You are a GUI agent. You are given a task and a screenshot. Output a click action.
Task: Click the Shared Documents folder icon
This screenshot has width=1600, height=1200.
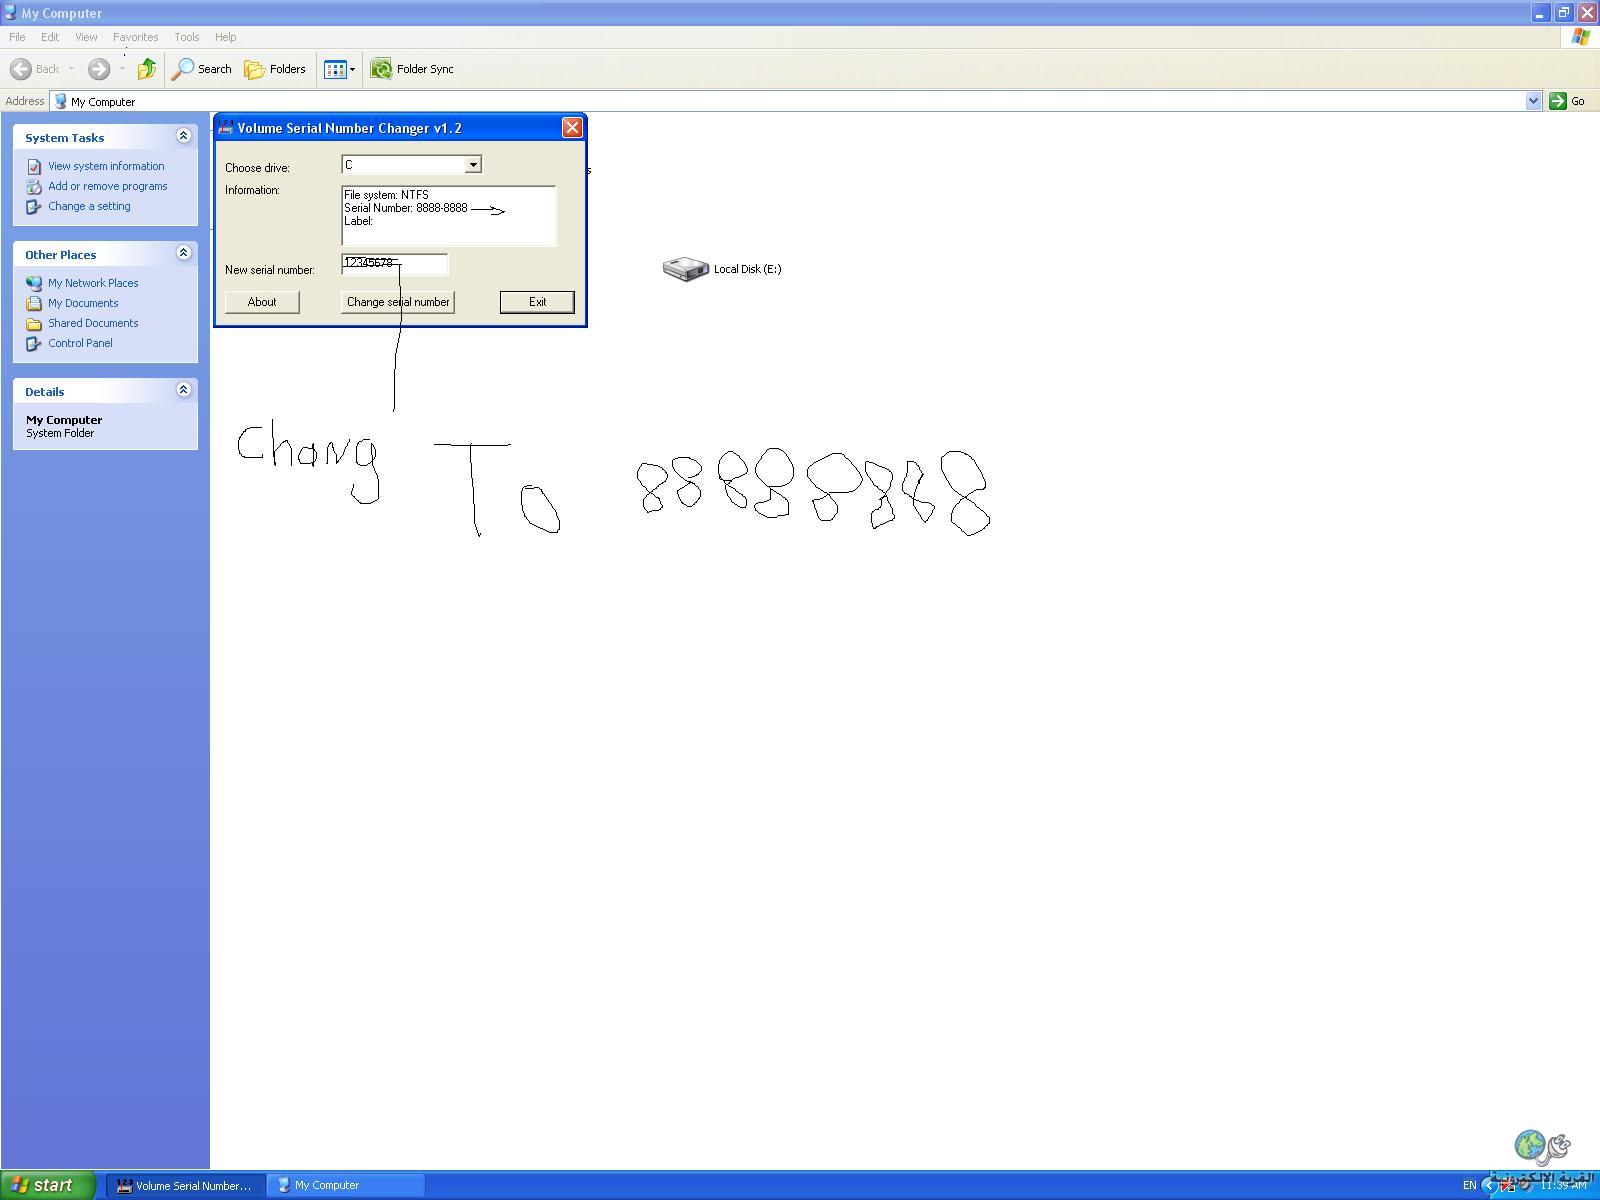pyautogui.click(x=34, y=323)
